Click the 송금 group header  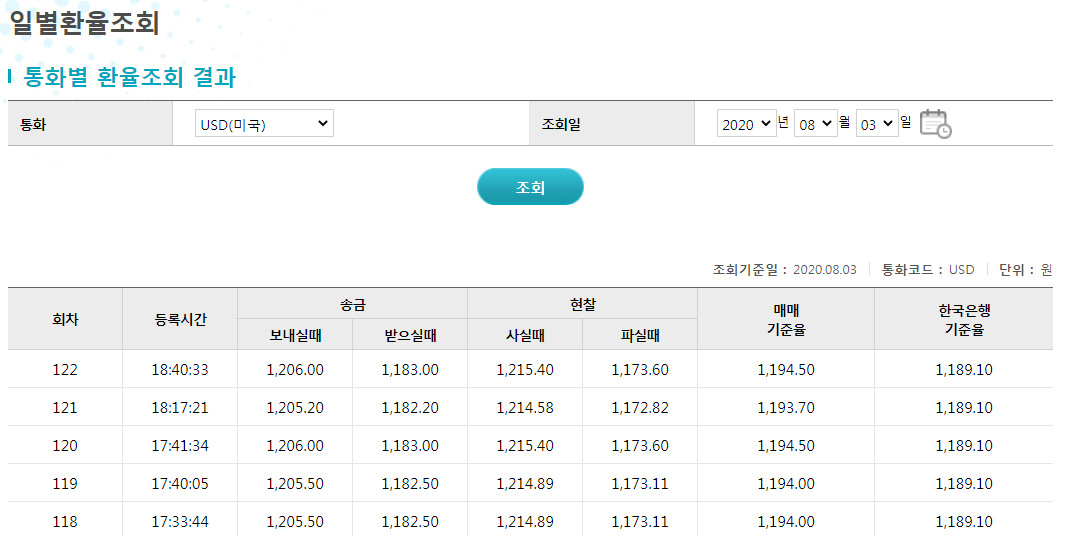tap(352, 304)
